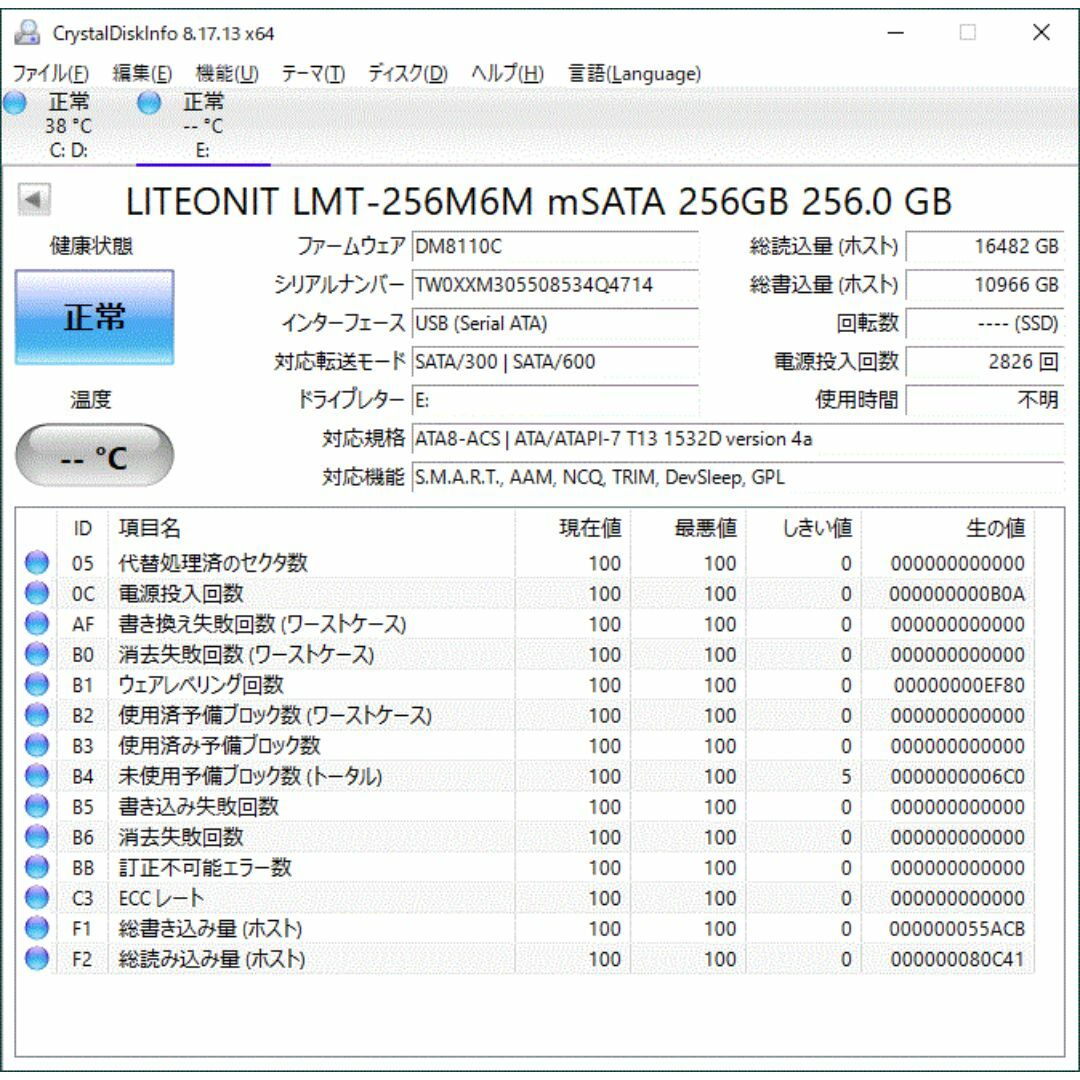Click rotation rate value ---- (SSD)

tap(984, 323)
